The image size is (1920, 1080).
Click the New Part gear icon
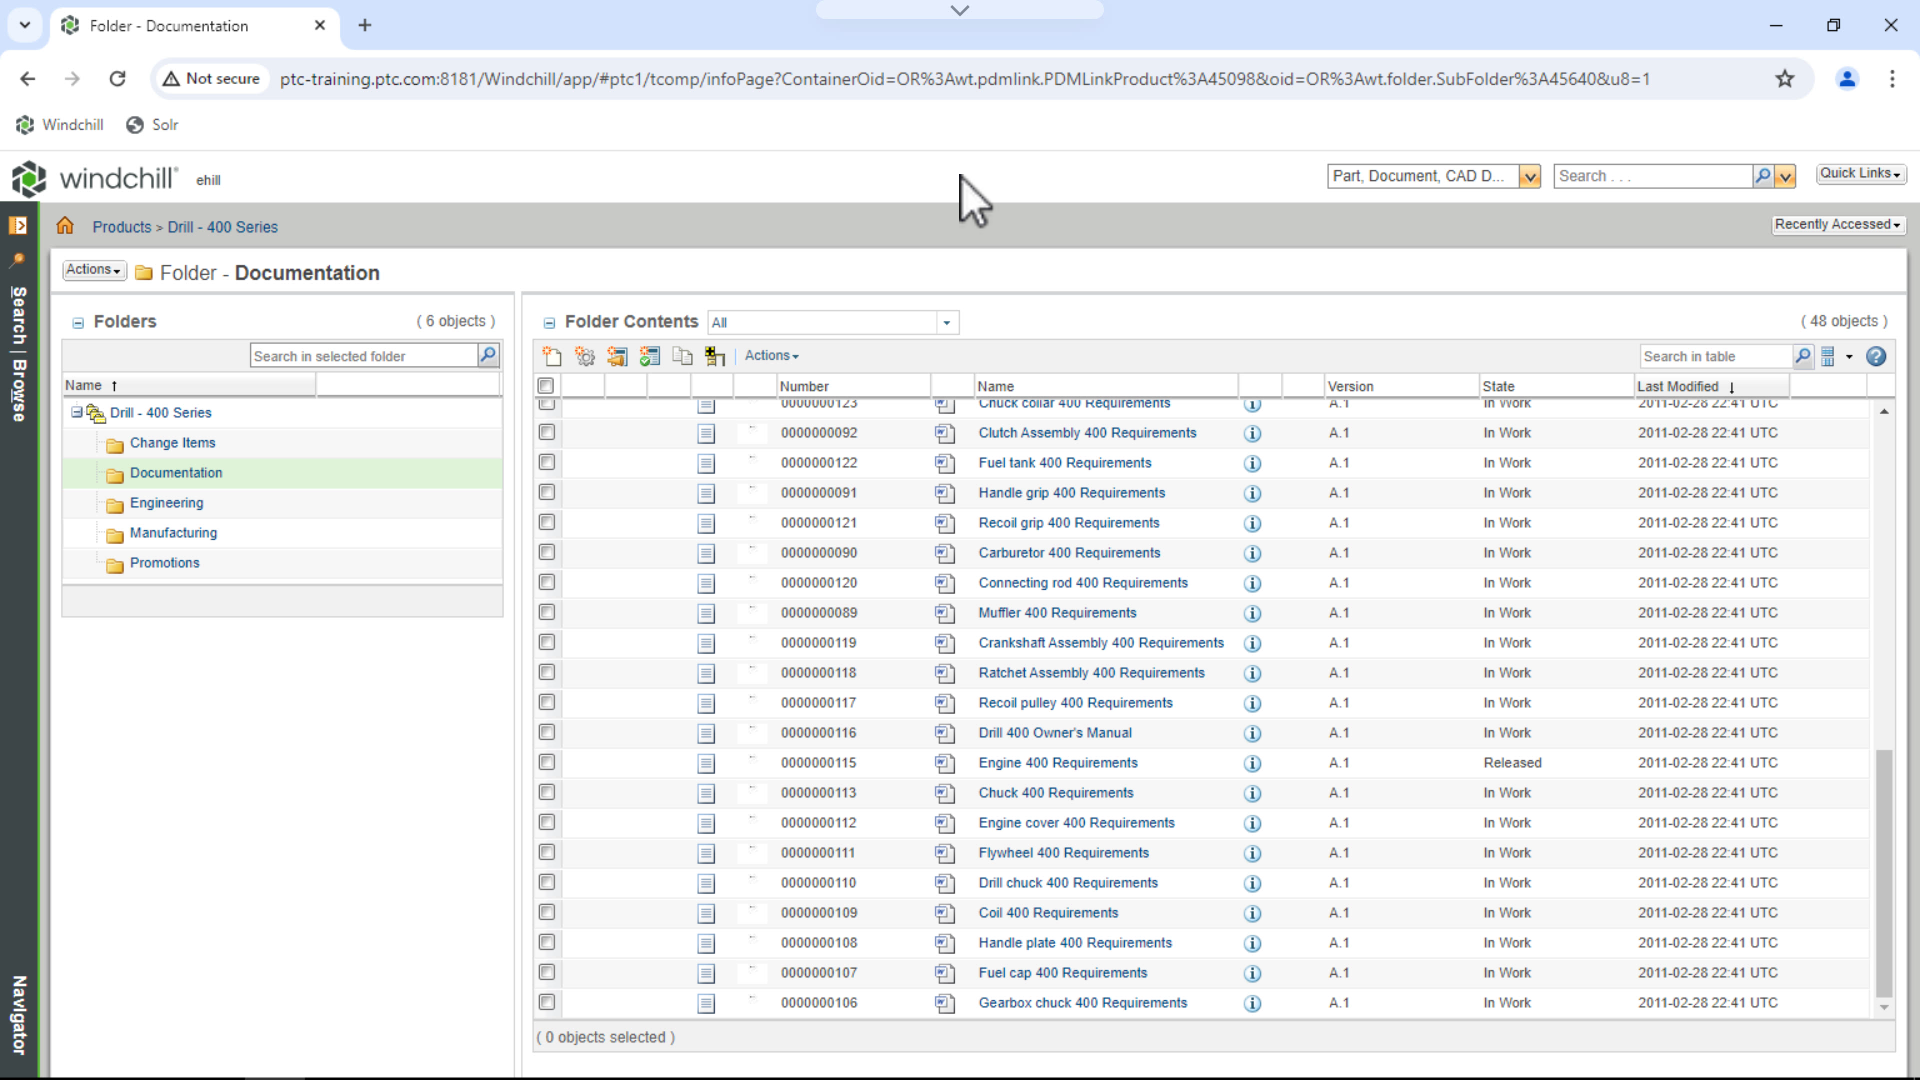coord(585,356)
